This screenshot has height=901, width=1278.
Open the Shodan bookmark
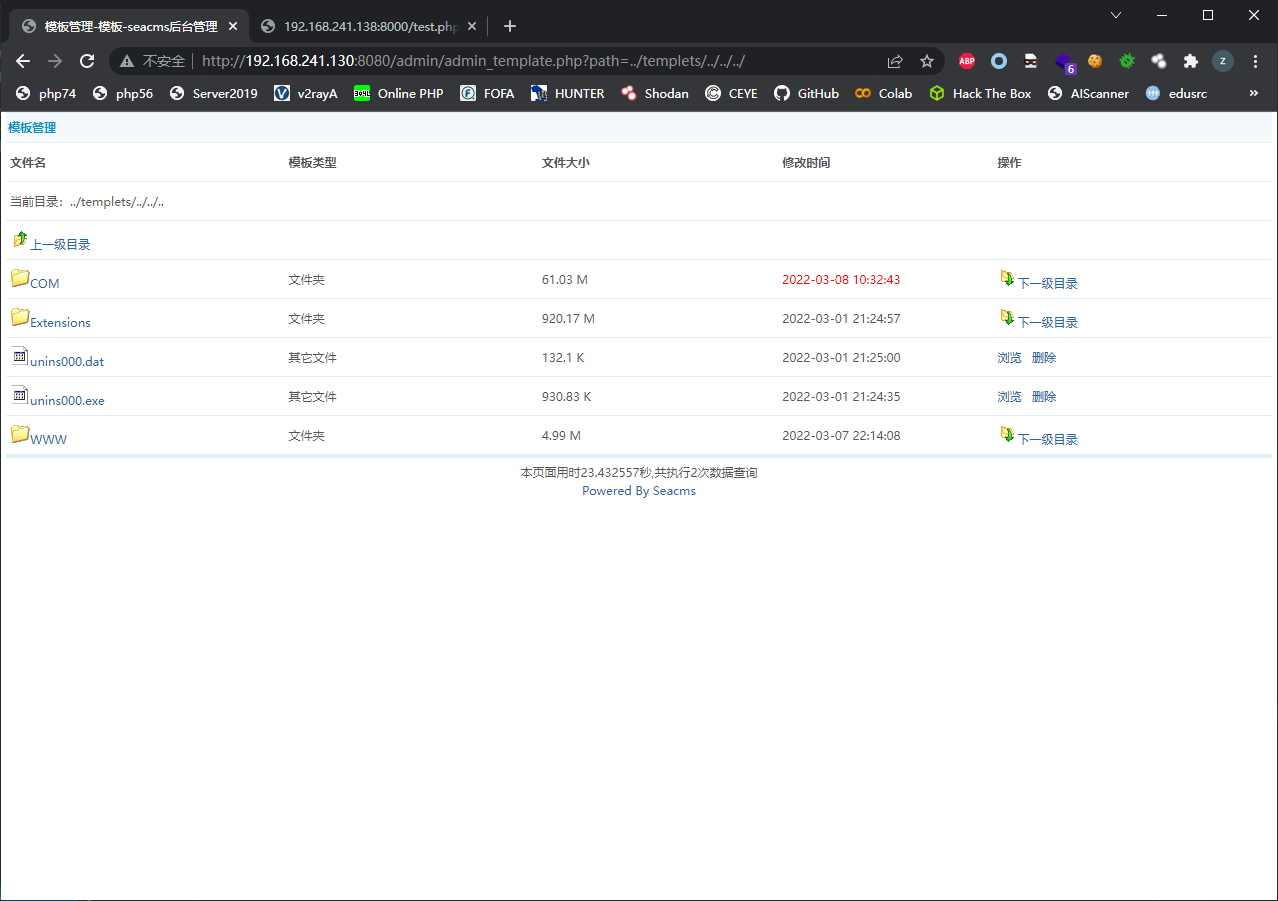(655, 93)
